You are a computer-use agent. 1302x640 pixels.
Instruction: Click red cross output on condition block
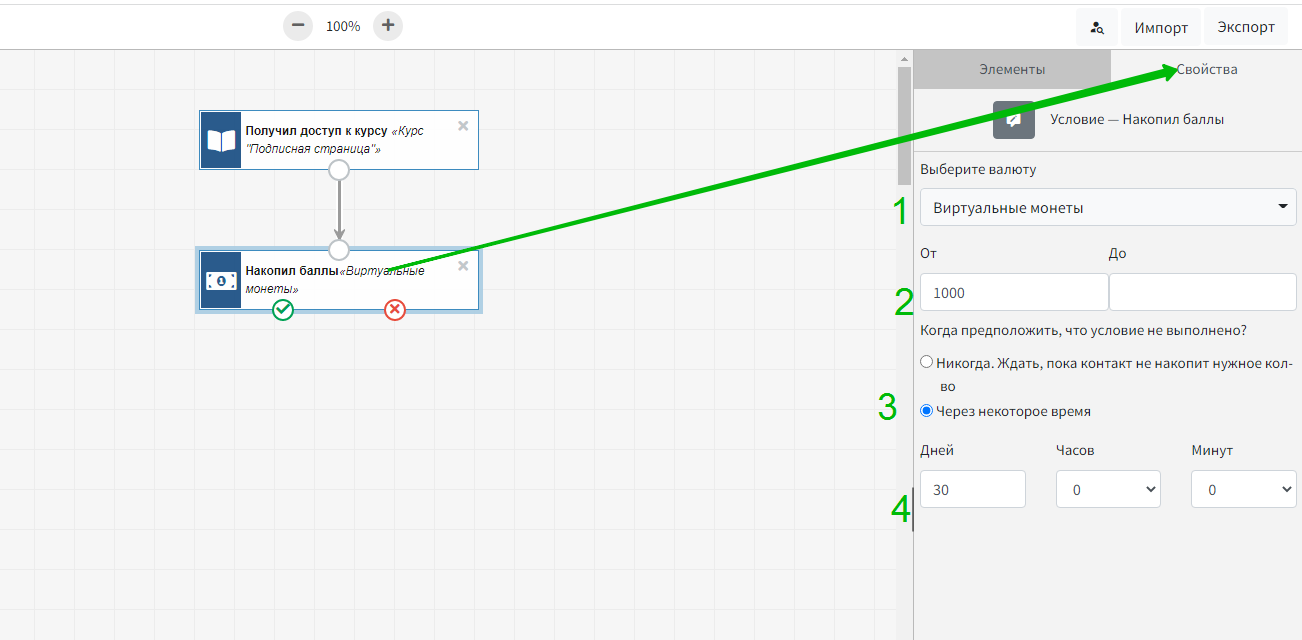(395, 310)
